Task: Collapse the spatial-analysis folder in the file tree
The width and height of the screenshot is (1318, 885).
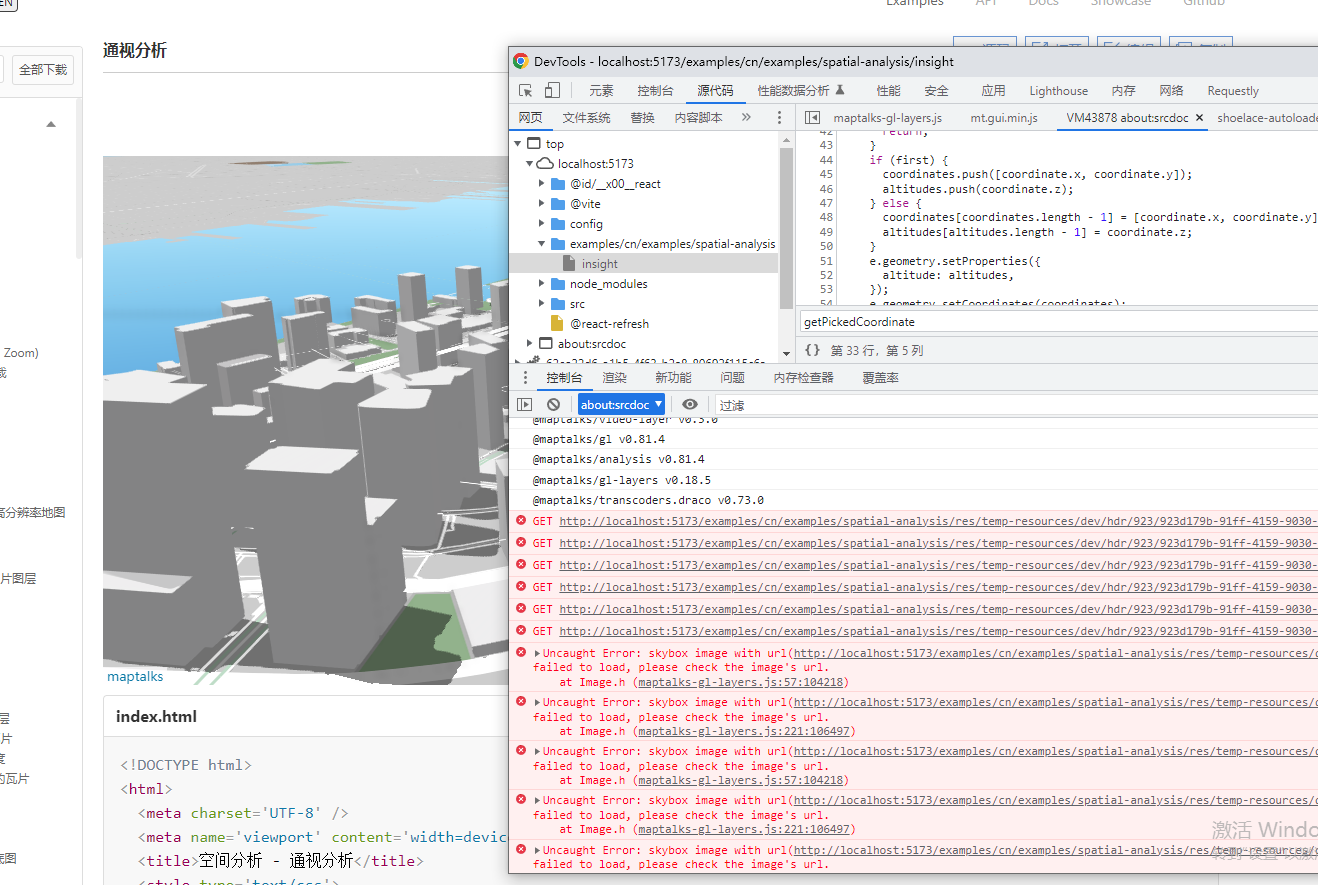Action: pyautogui.click(x=541, y=243)
